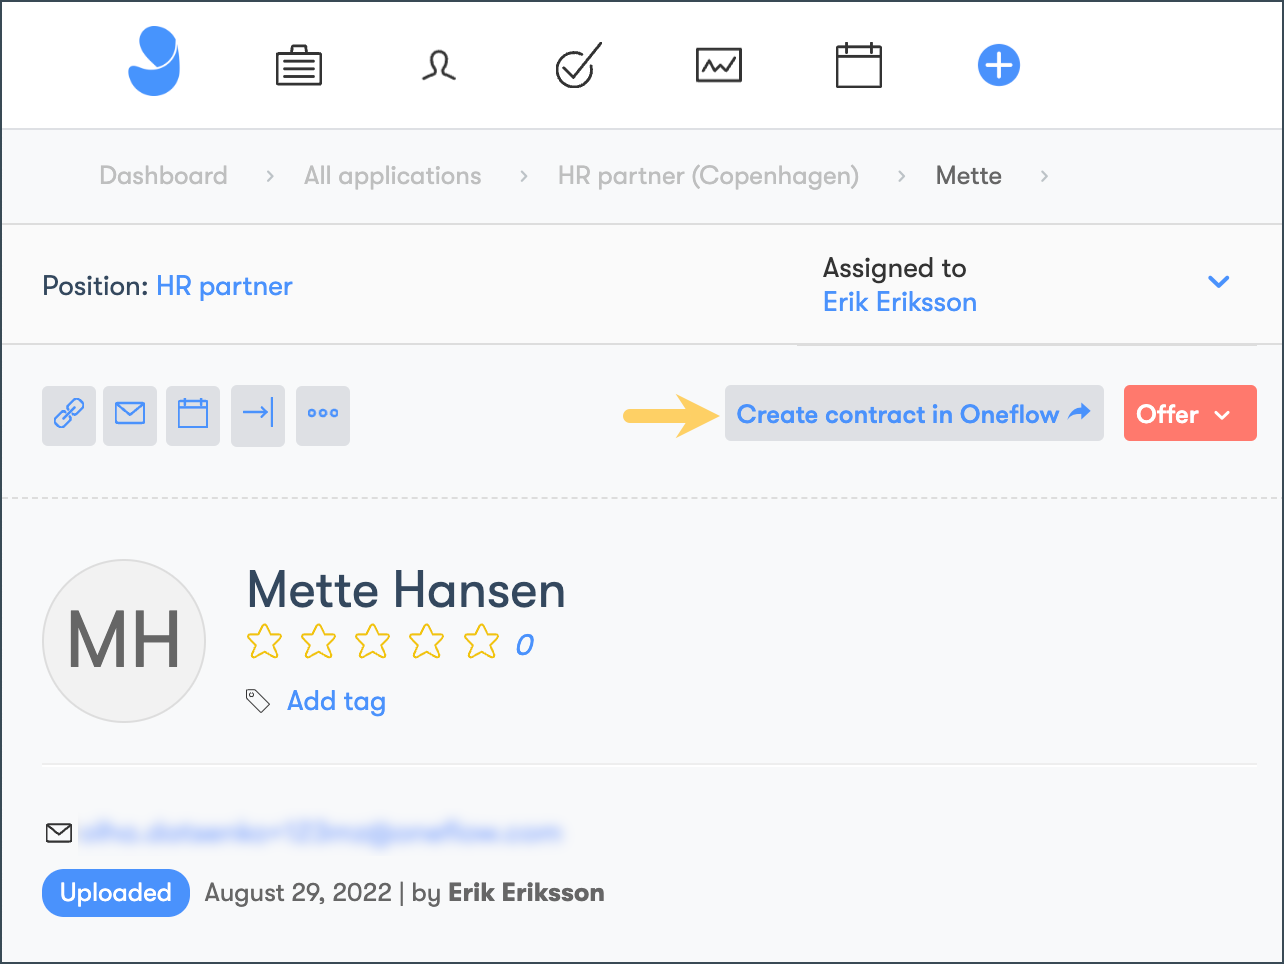Expand the chevron after Mette breadcrumb
The width and height of the screenshot is (1284, 964).
coord(1044,176)
